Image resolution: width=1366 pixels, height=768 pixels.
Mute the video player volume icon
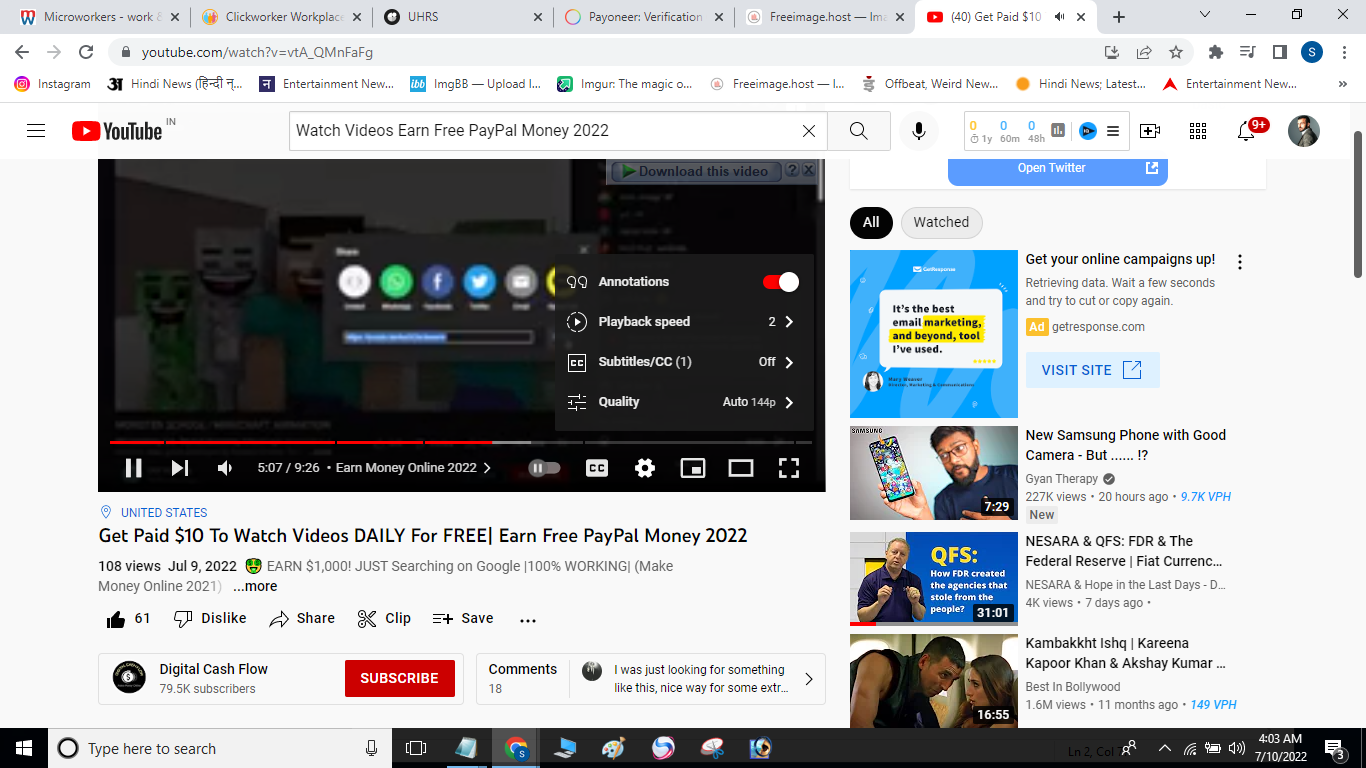coord(225,468)
